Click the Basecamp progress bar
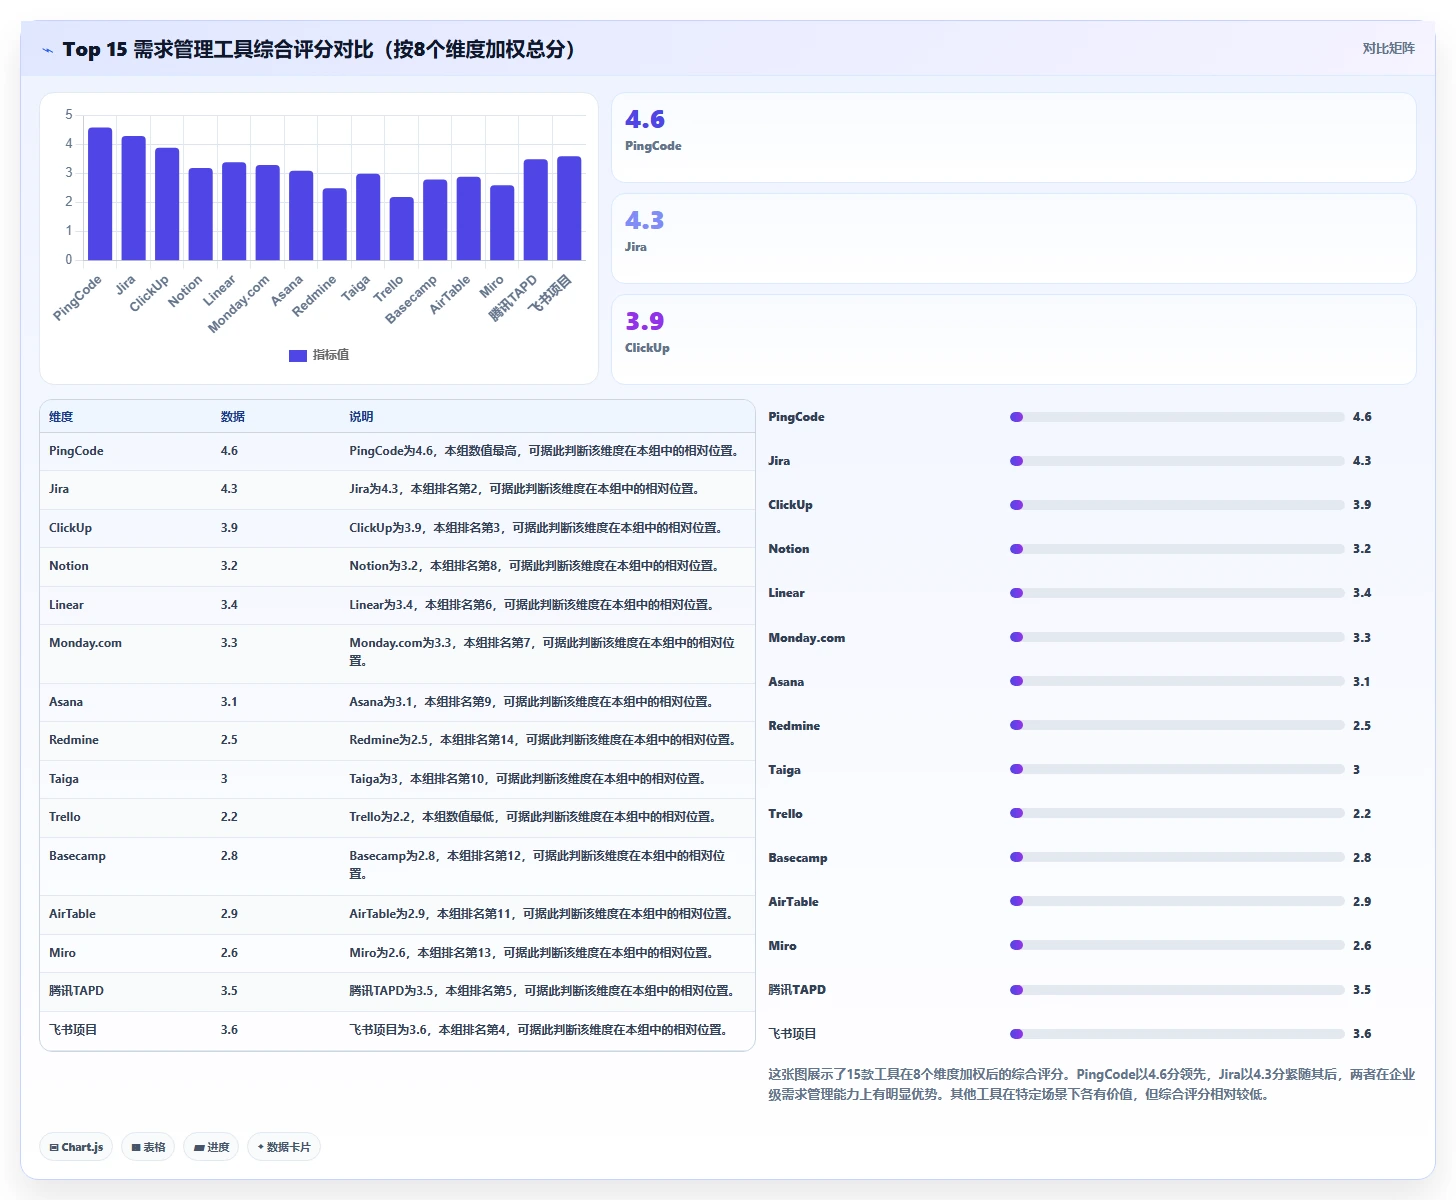Viewport: 1456px width, 1200px height. pos(1177,857)
